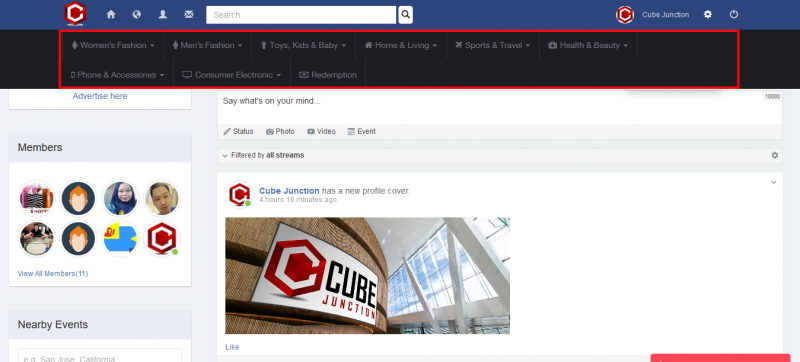Image resolution: width=800 pixels, height=362 pixels.
Task: Click the Search input field
Action: pyautogui.click(x=301, y=15)
